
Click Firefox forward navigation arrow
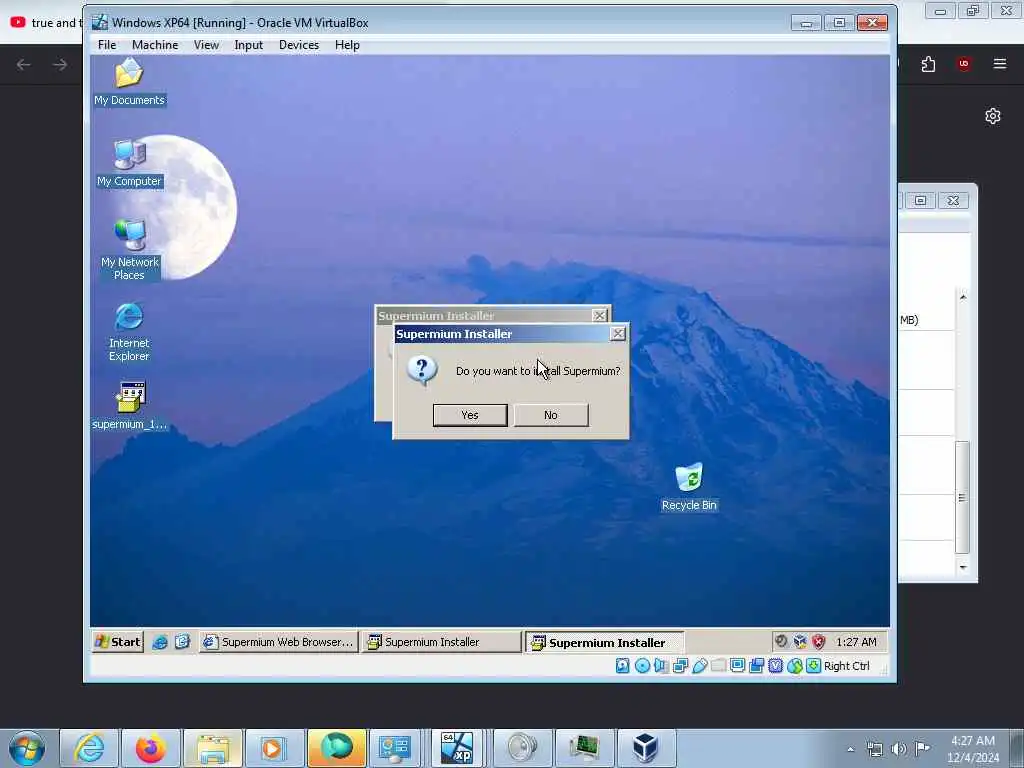click(60, 64)
